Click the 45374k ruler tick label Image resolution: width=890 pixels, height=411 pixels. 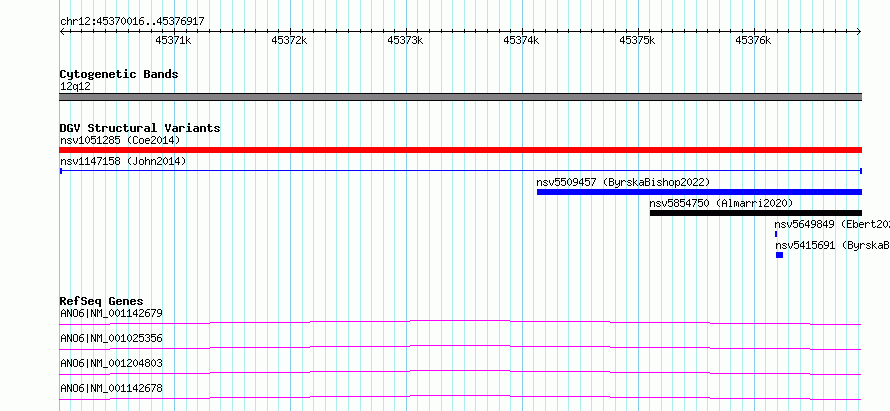pyautogui.click(x=521, y=40)
